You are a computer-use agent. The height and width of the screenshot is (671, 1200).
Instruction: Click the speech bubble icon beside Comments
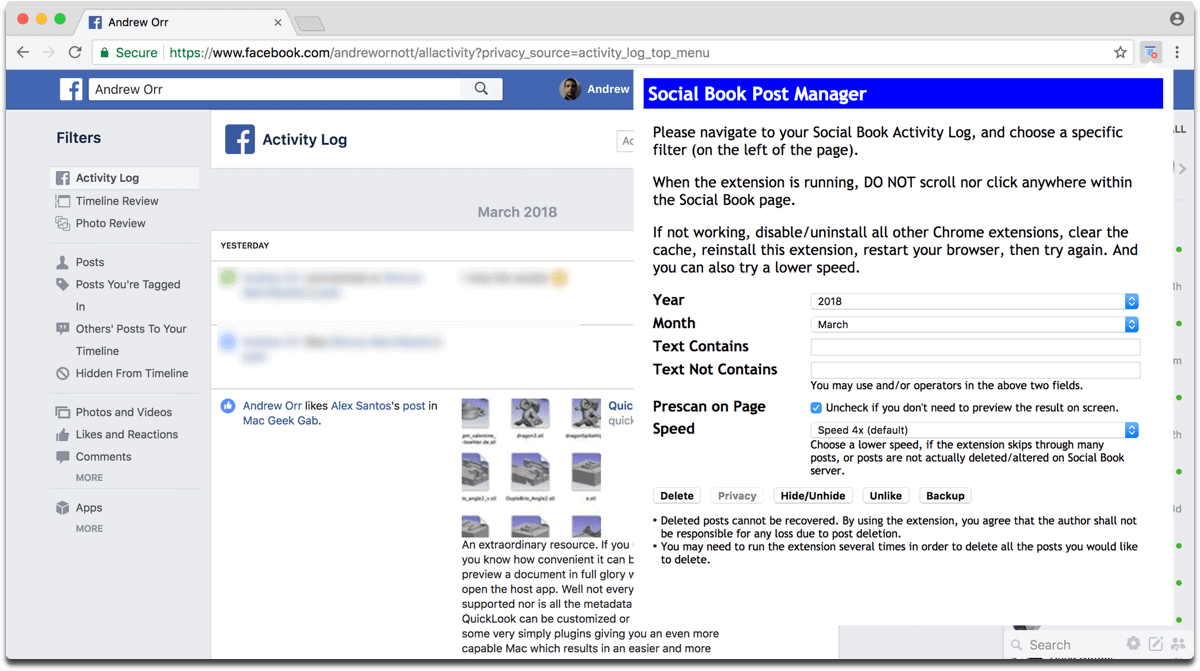click(62, 457)
